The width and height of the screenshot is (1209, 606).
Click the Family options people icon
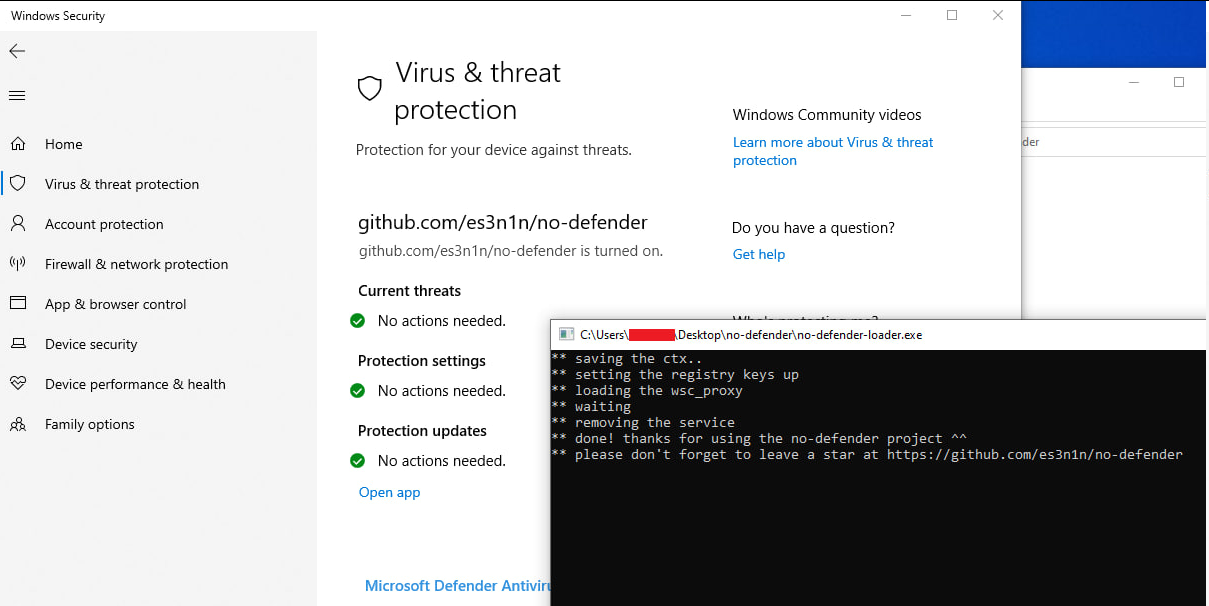coord(17,424)
